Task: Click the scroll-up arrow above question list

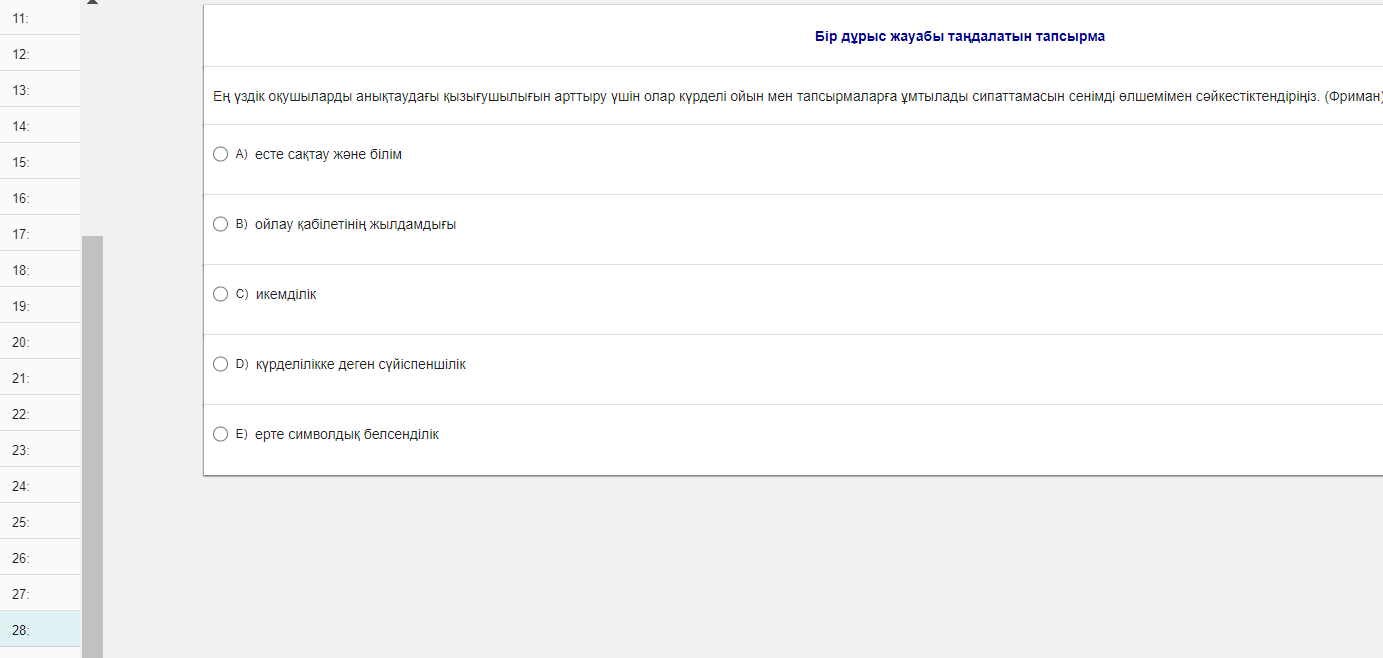Action: (x=92, y=3)
